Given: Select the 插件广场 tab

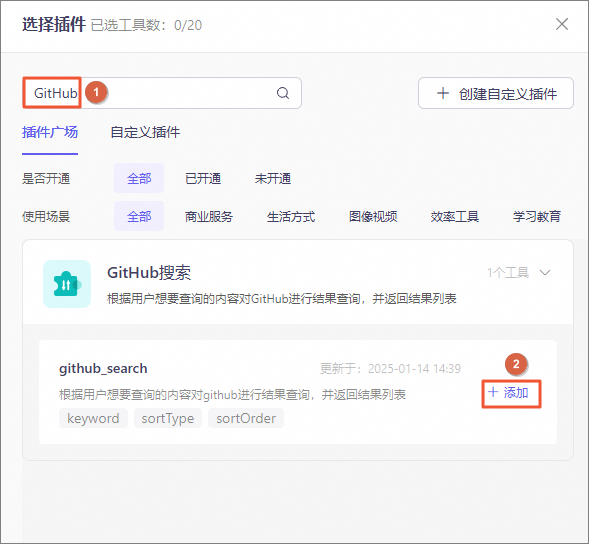Looking at the screenshot, I should 50,132.
